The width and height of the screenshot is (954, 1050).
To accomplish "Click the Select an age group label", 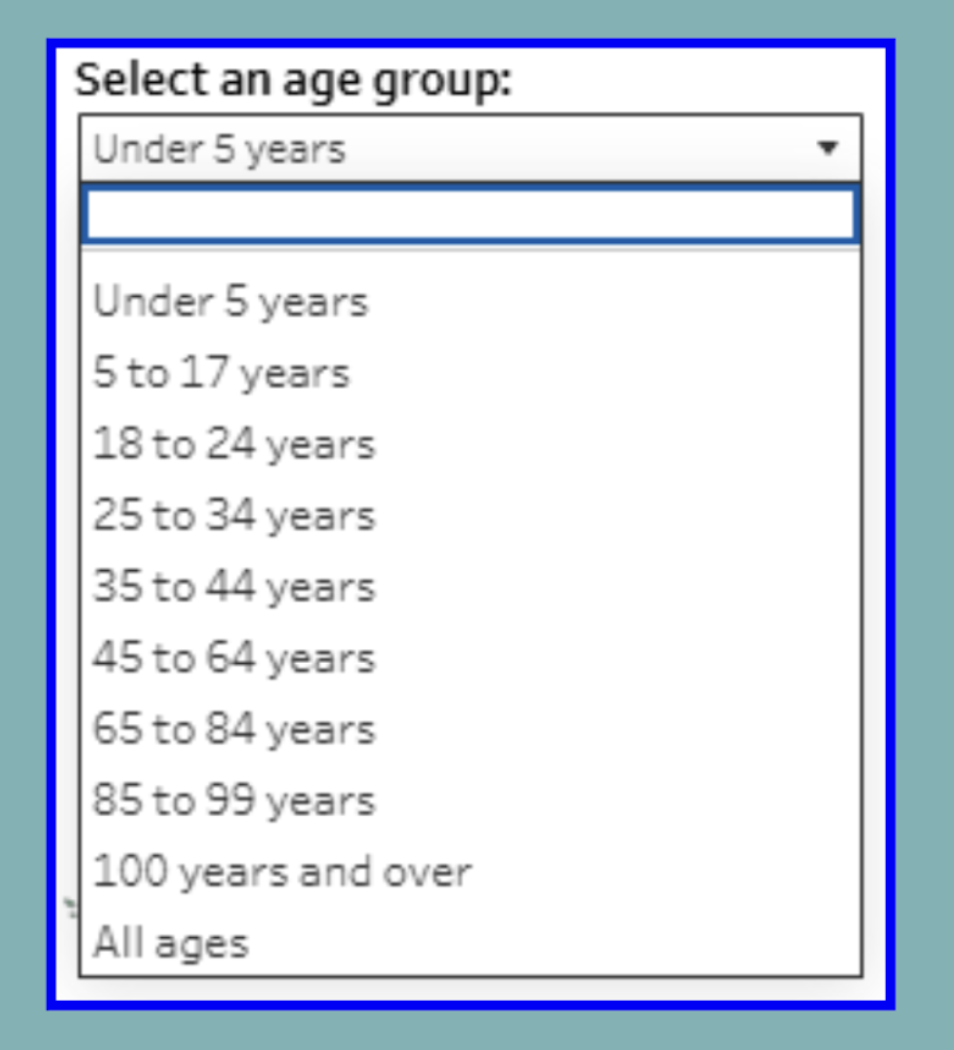I will (x=293, y=80).
